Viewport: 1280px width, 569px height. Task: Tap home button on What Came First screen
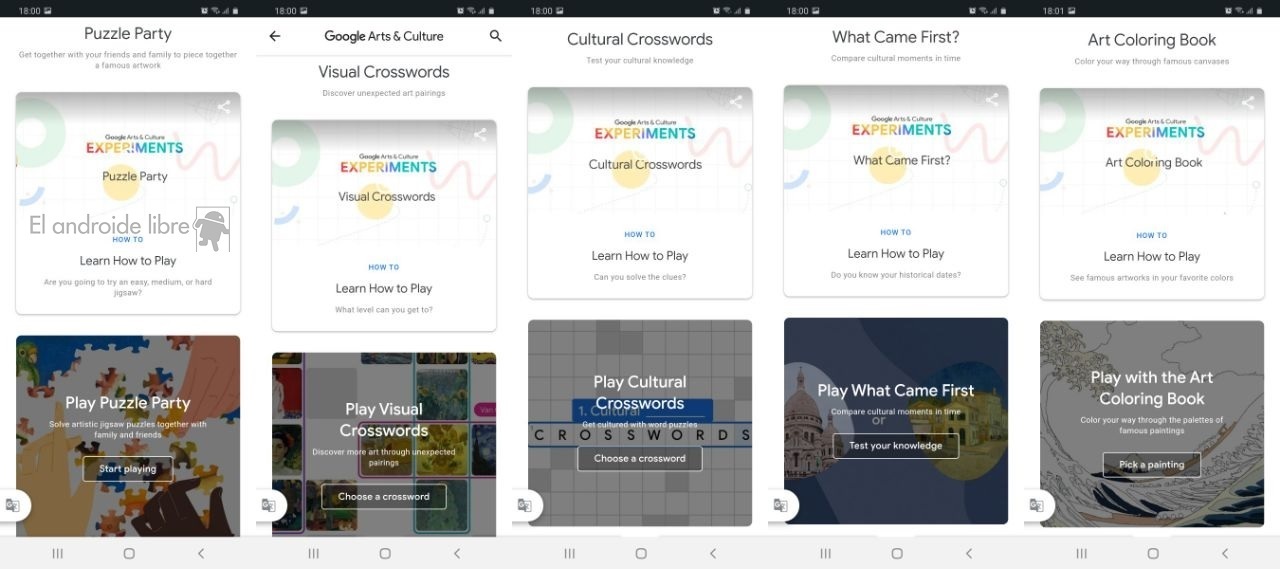tap(897, 553)
